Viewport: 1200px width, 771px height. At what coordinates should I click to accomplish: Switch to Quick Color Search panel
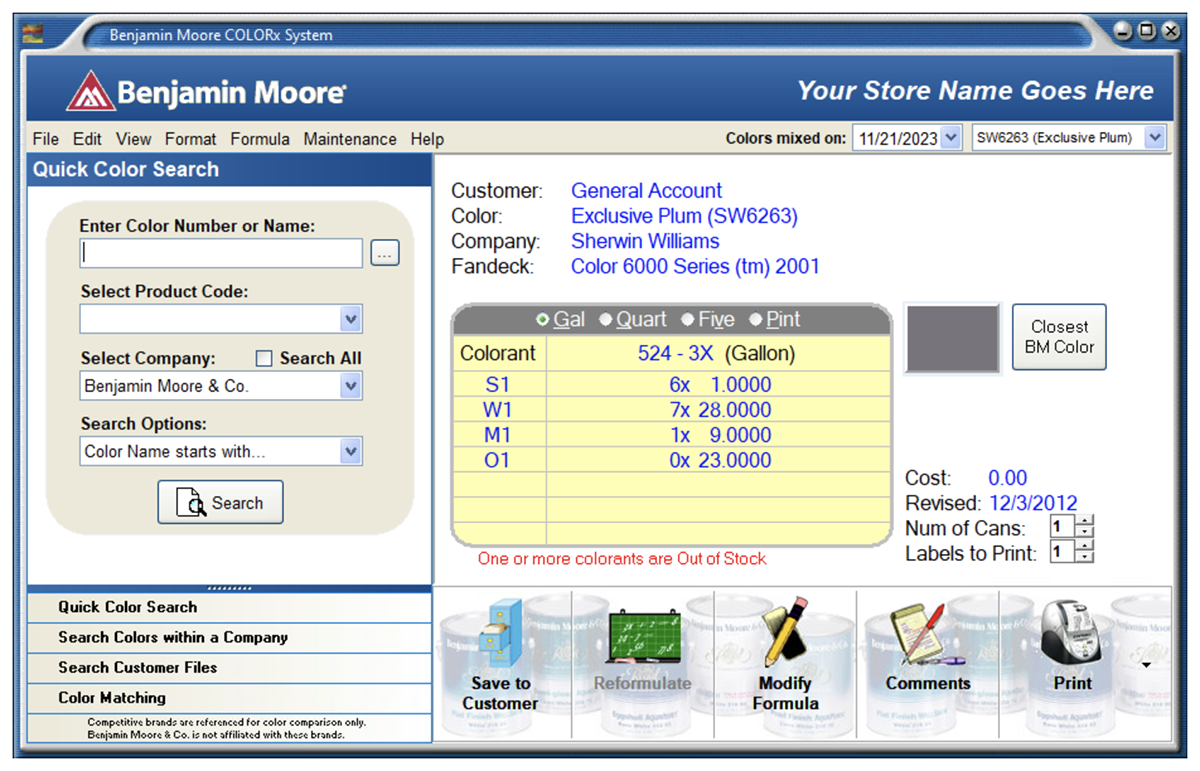click(x=230, y=608)
